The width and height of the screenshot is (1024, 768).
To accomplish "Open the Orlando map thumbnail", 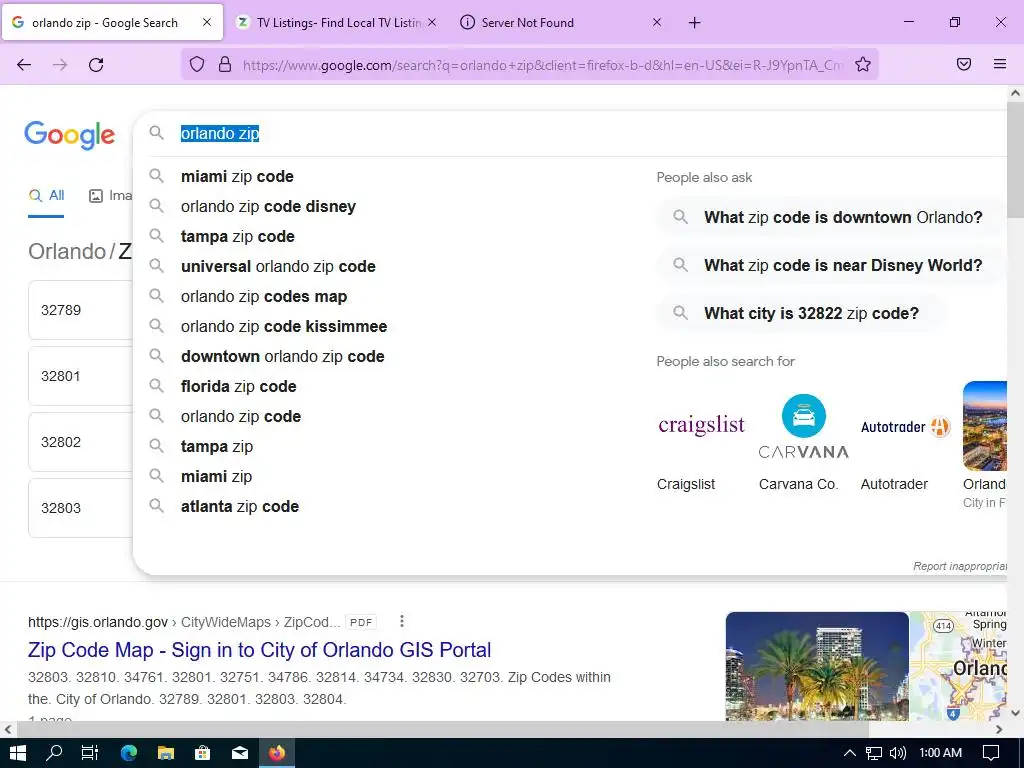I will pyautogui.click(x=959, y=666).
